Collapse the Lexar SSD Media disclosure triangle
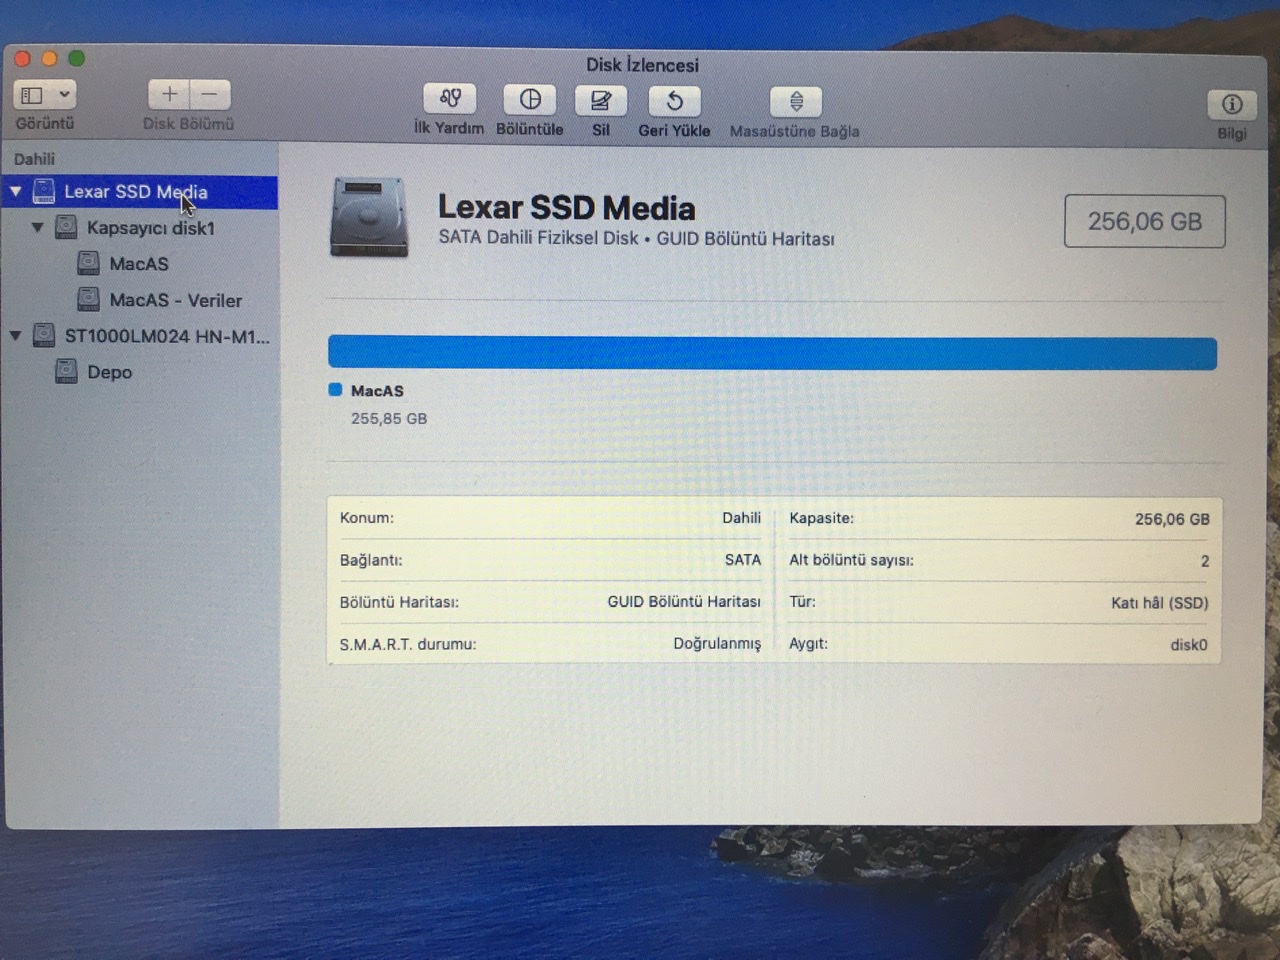Image resolution: width=1280 pixels, height=960 pixels. tap(16, 191)
